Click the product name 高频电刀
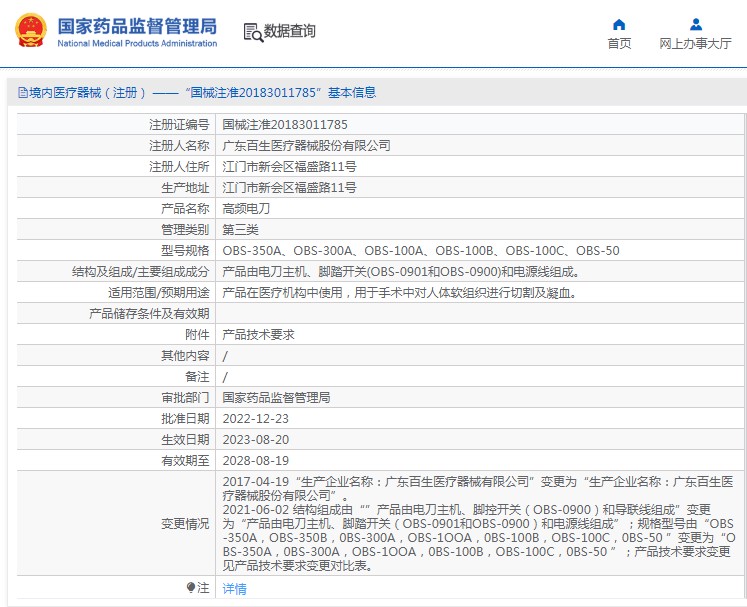747x607 pixels. (246, 209)
